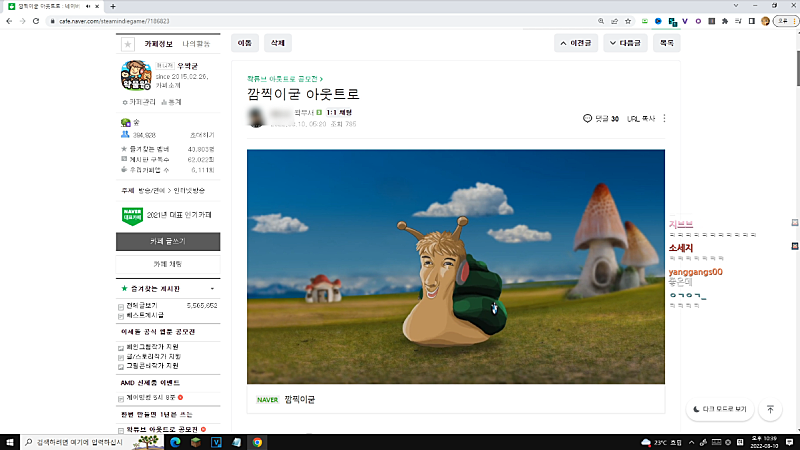Viewport: 800px width, 450px height.
Task: Toggle dark mode with 다크 모드로 보기
Action: (720, 409)
